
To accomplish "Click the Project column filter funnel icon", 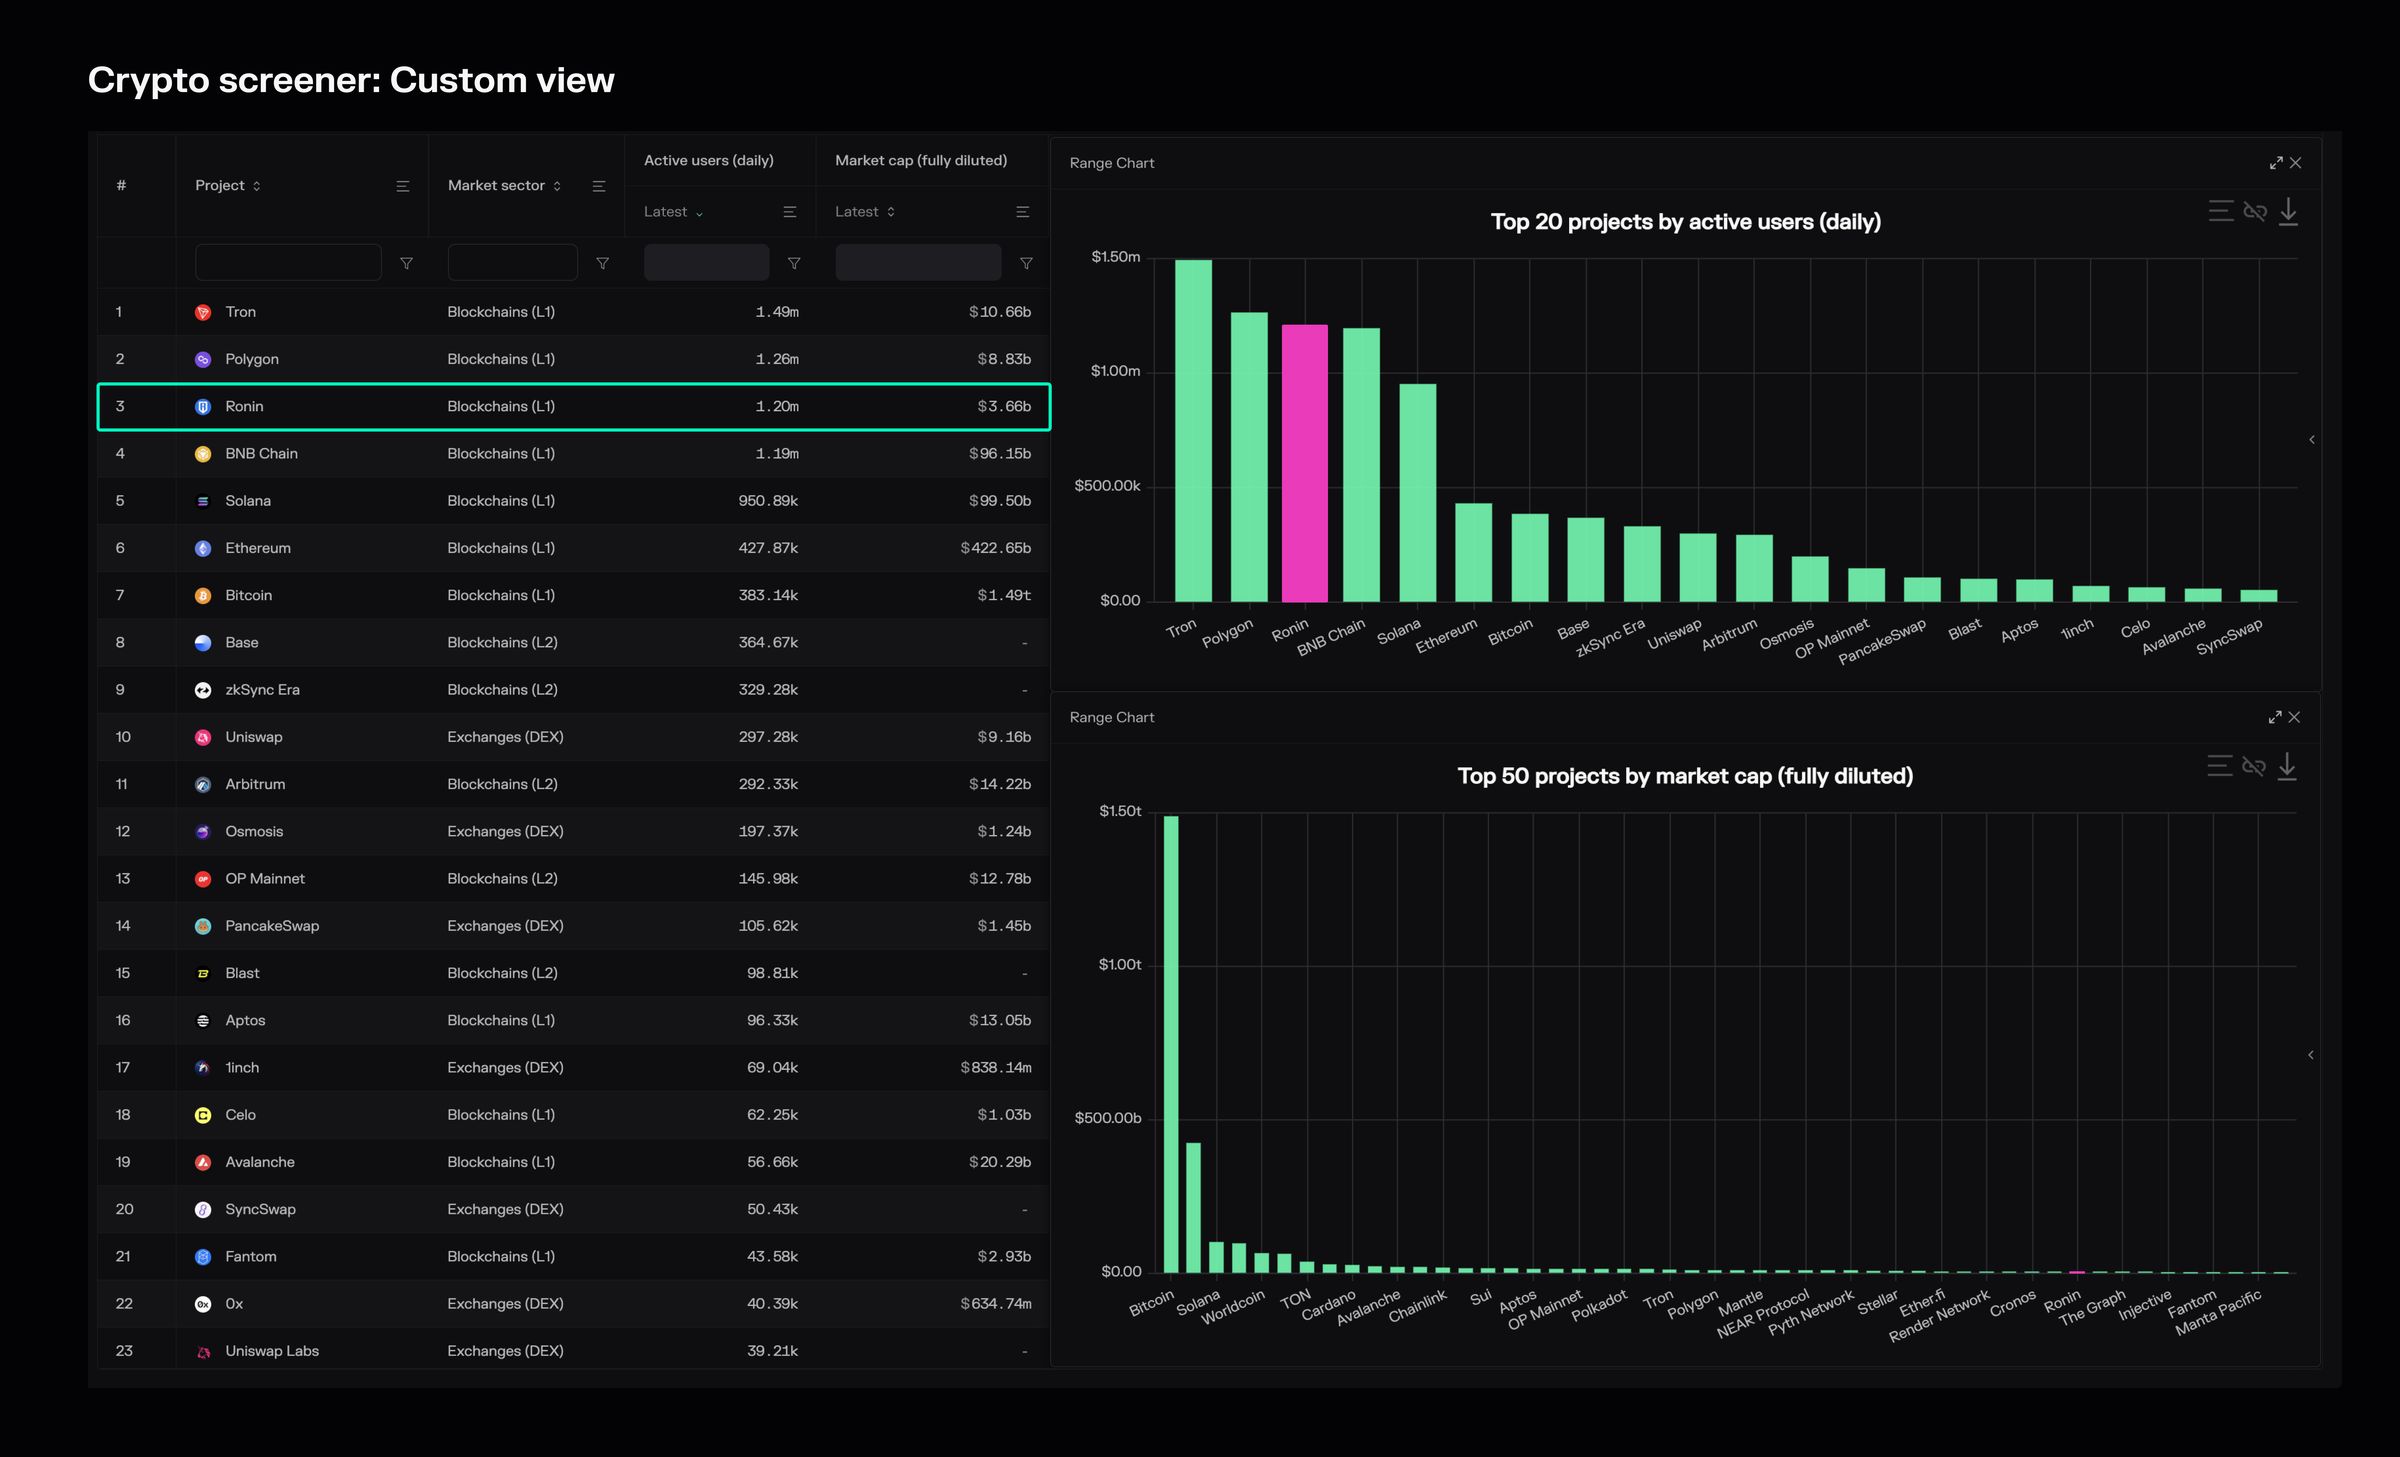I will pos(406,263).
